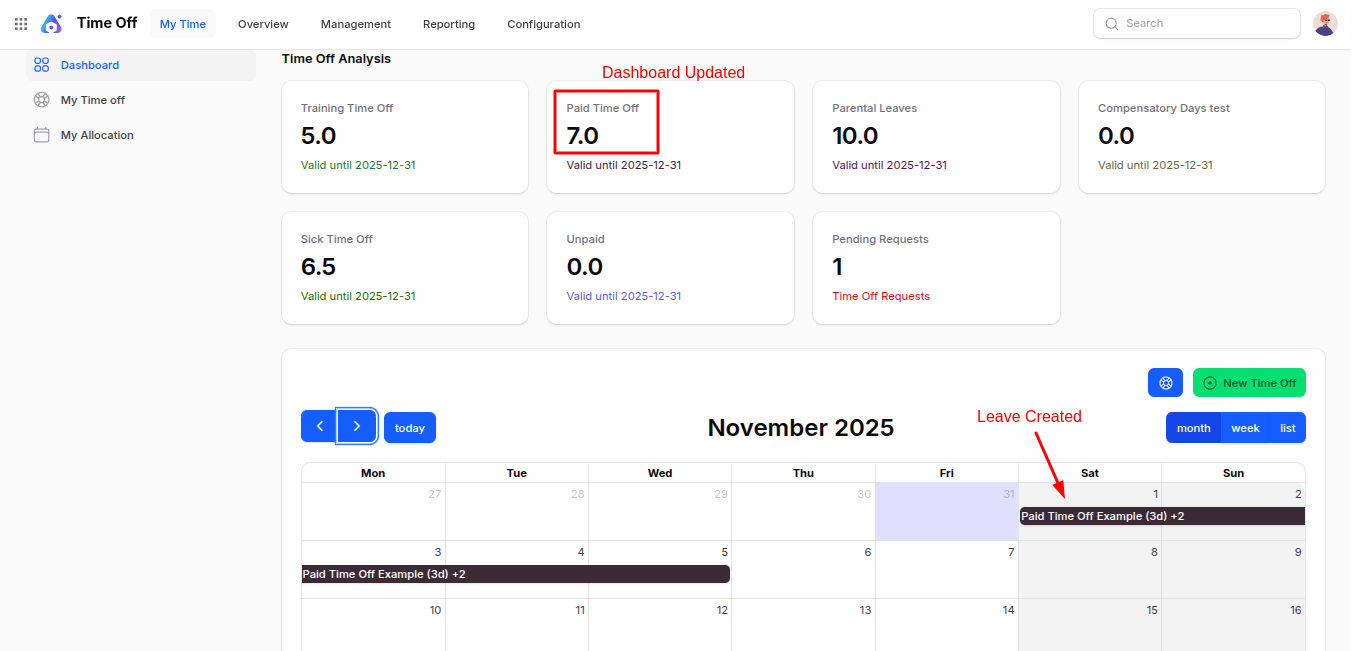Go to next month with right arrow
The height and width of the screenshot is (651, 1352).
coord(357,426)
